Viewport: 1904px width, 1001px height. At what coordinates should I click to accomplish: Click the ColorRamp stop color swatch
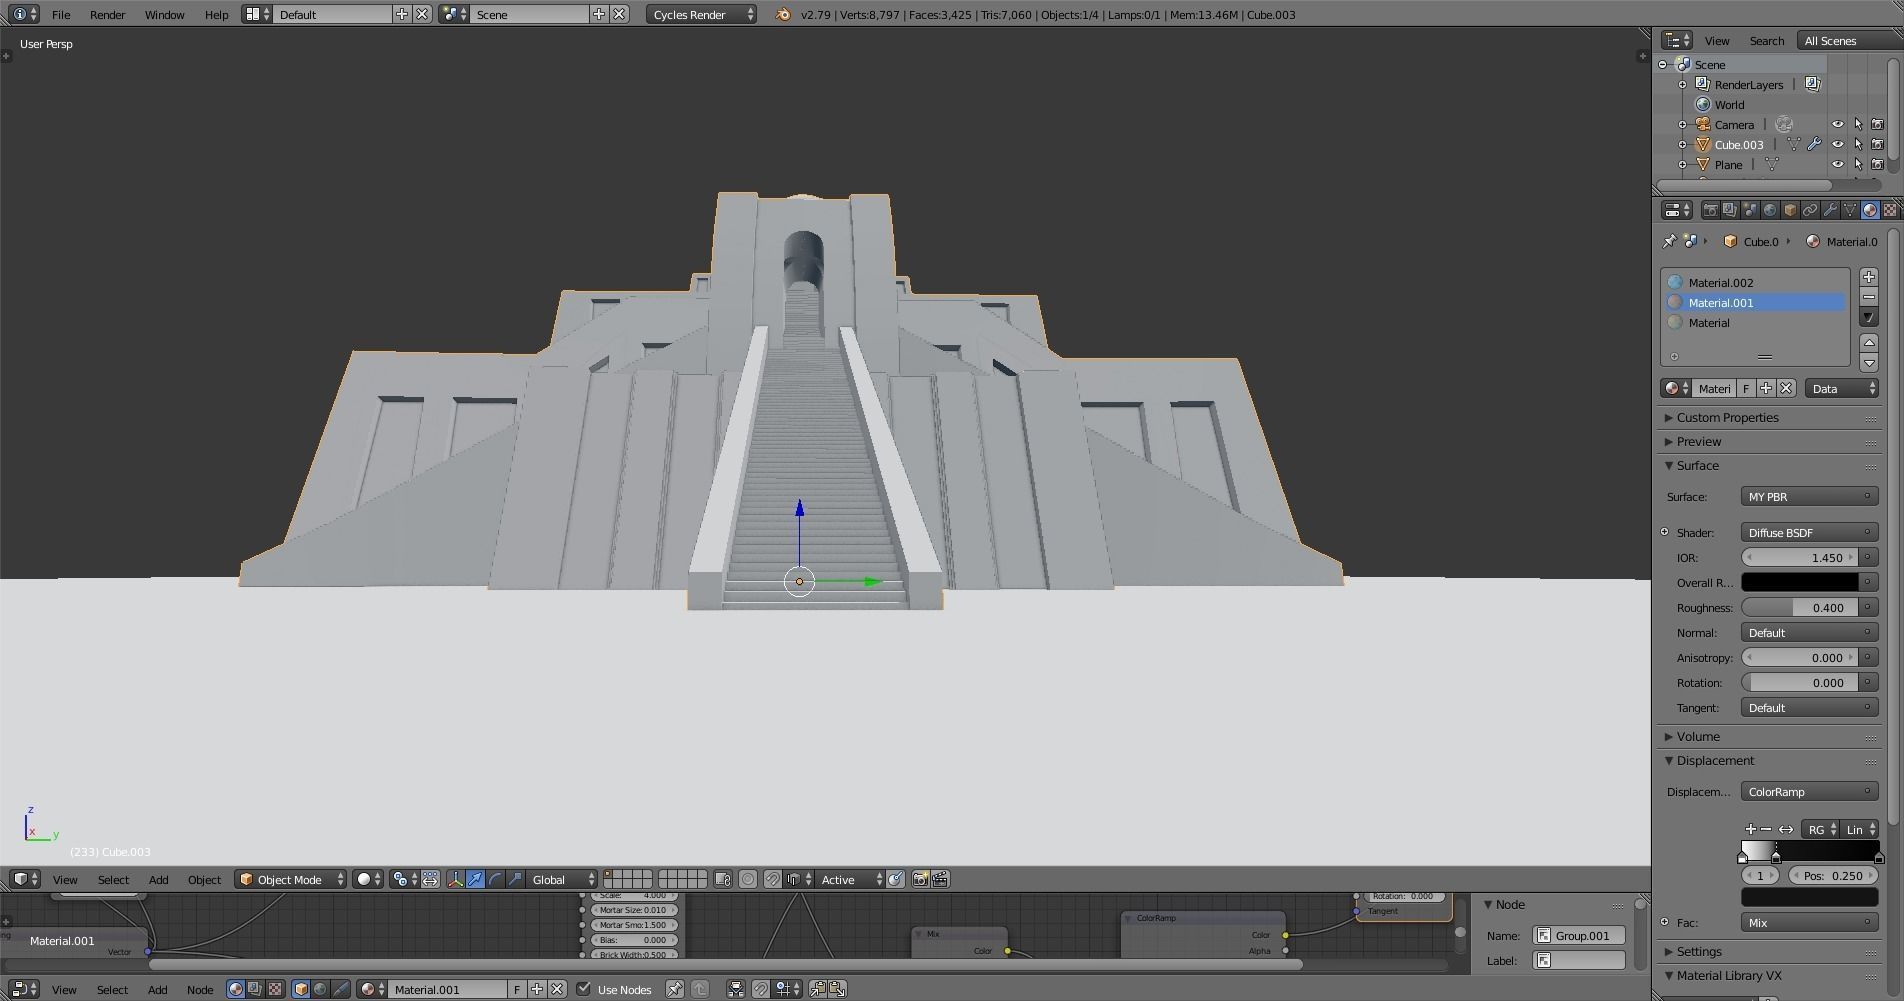click(x=1810, y=898)
